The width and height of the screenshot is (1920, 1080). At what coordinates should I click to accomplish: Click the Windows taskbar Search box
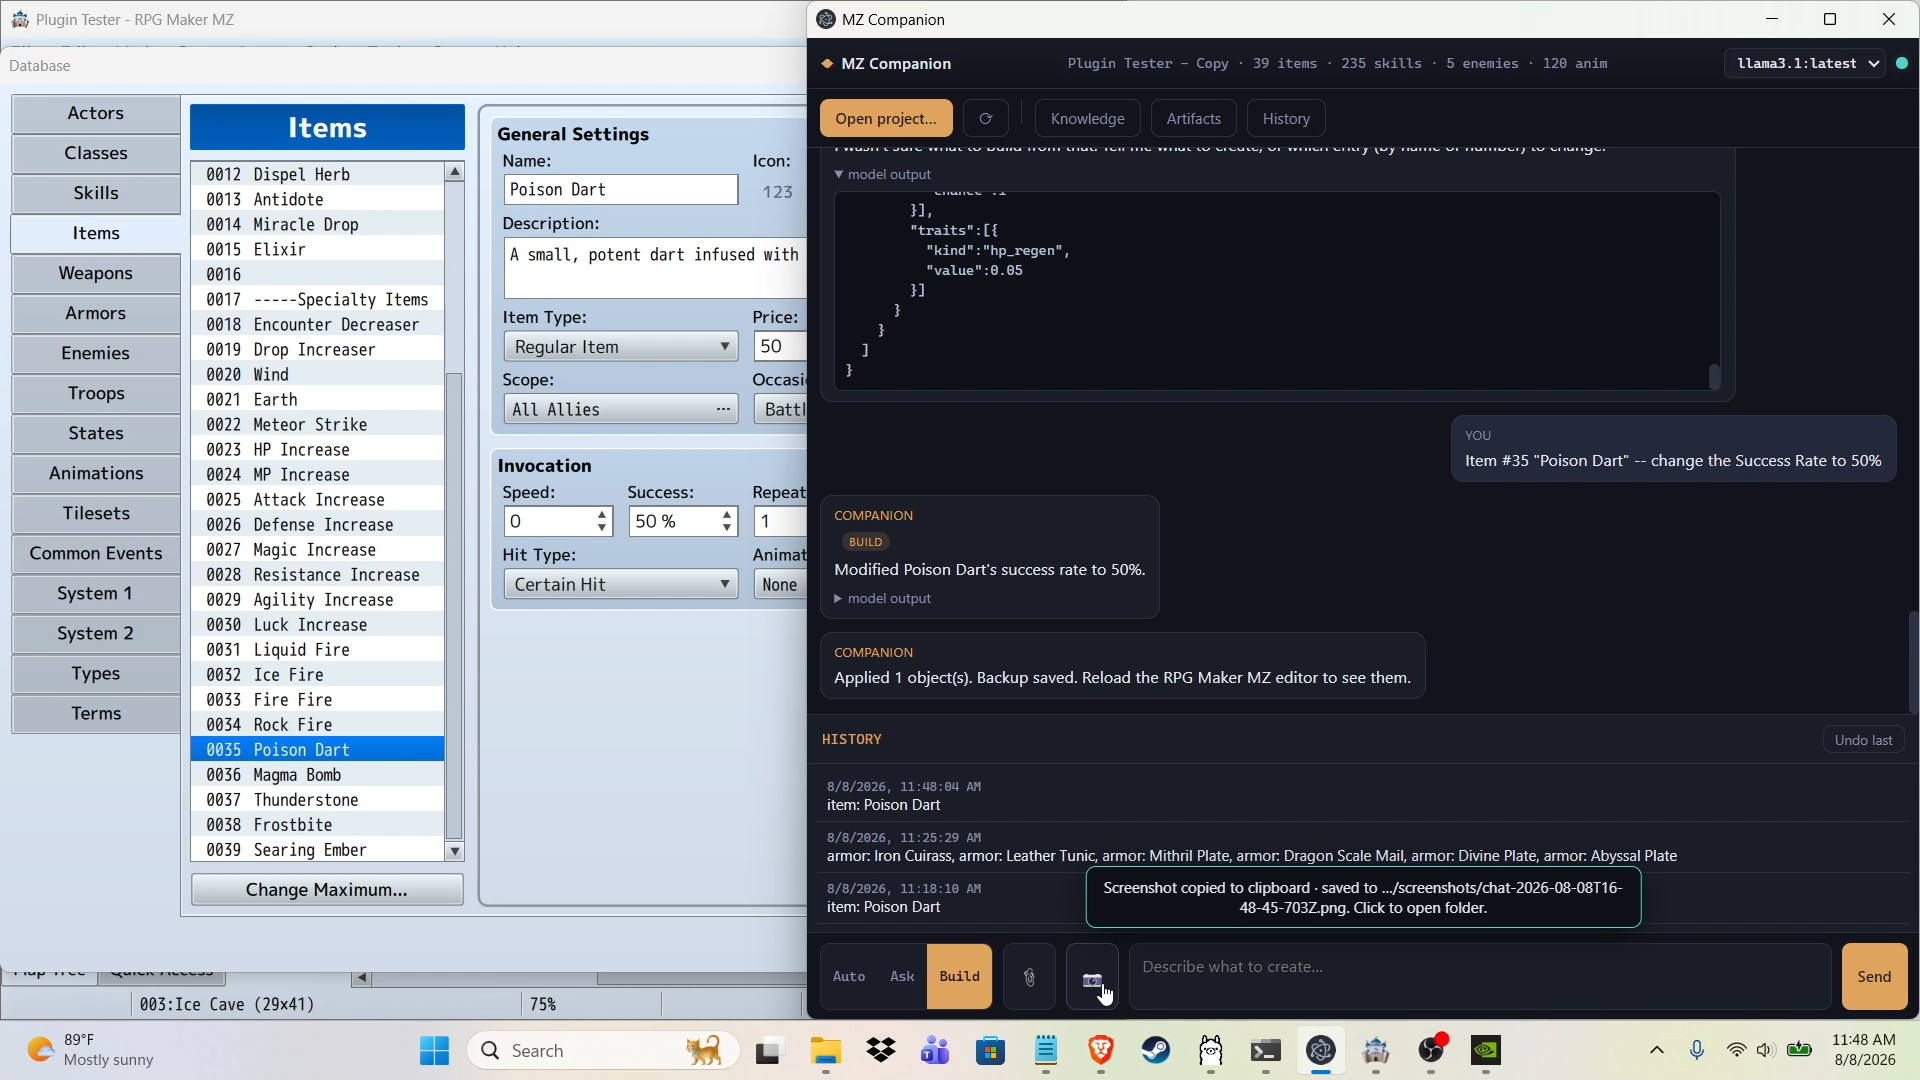[x=603, y=1050]
